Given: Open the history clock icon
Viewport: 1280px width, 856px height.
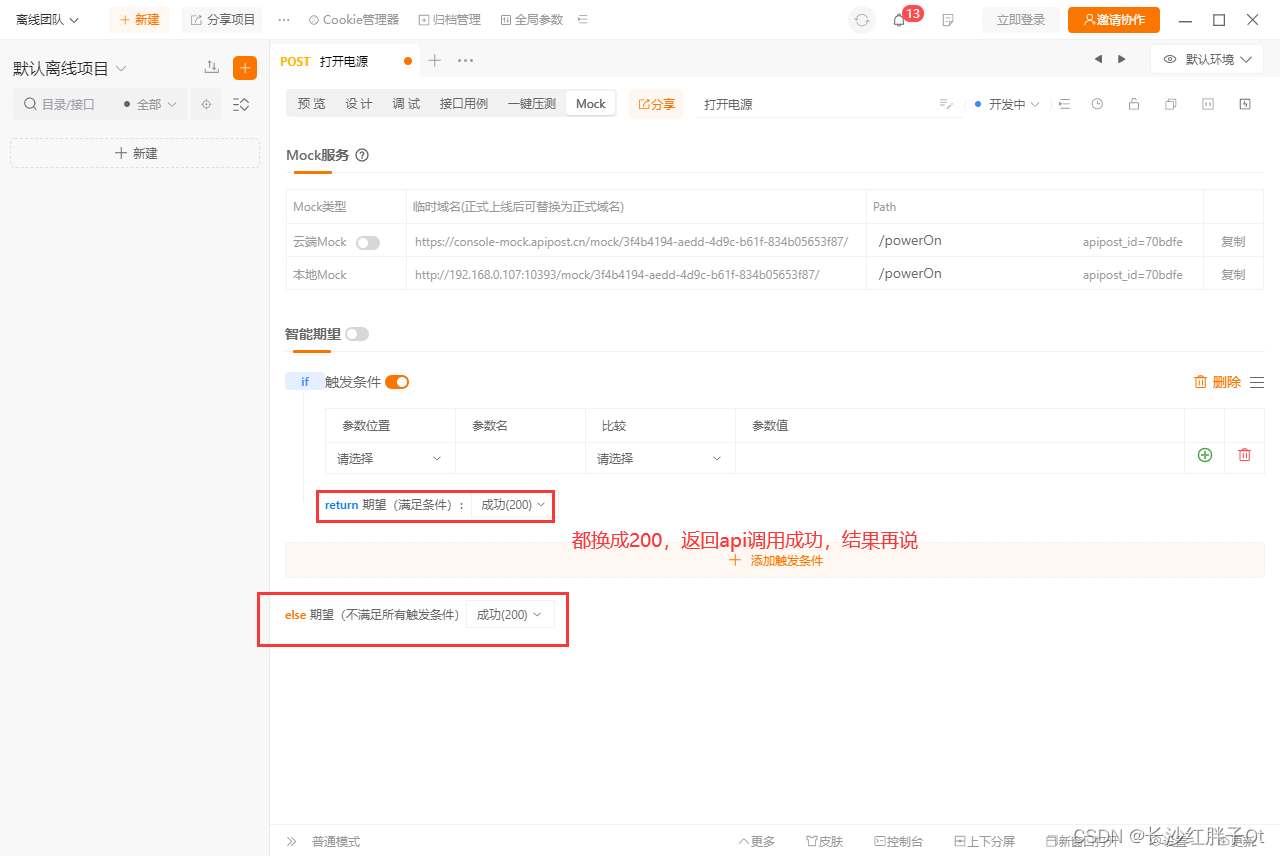Looking at the screenshot, I should coord(1097,104).
